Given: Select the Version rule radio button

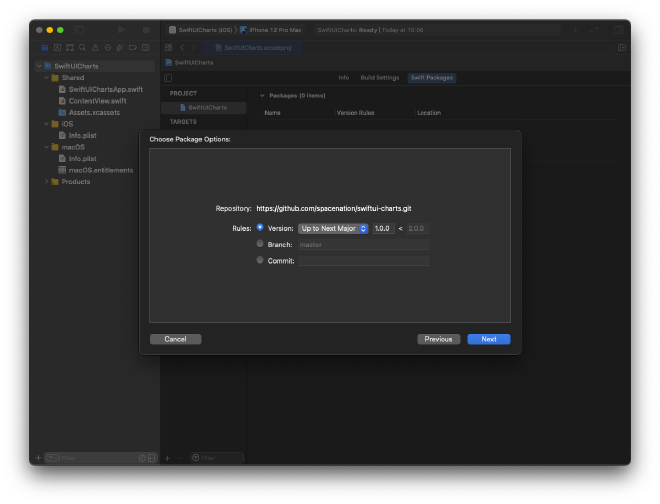Looking at the screenshot, I should coord(260,227).
